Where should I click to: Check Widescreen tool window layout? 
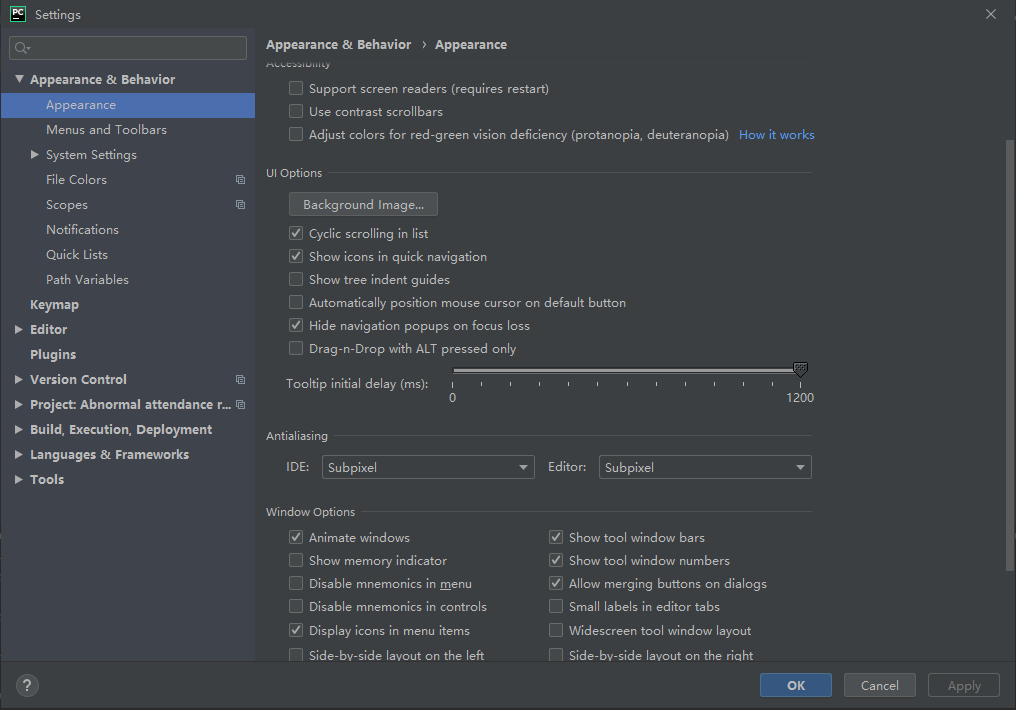click(555, 630)
